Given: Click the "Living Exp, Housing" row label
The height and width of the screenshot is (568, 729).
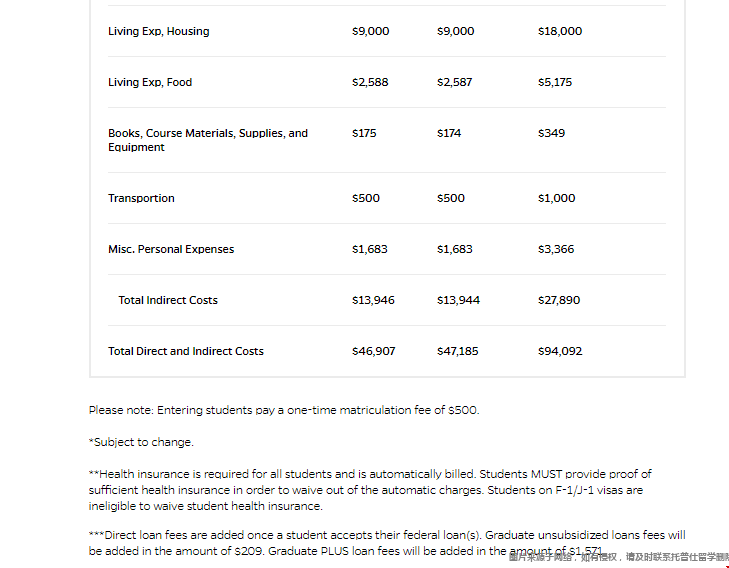Looking at the screenshot, I should (x=159, y=31).
